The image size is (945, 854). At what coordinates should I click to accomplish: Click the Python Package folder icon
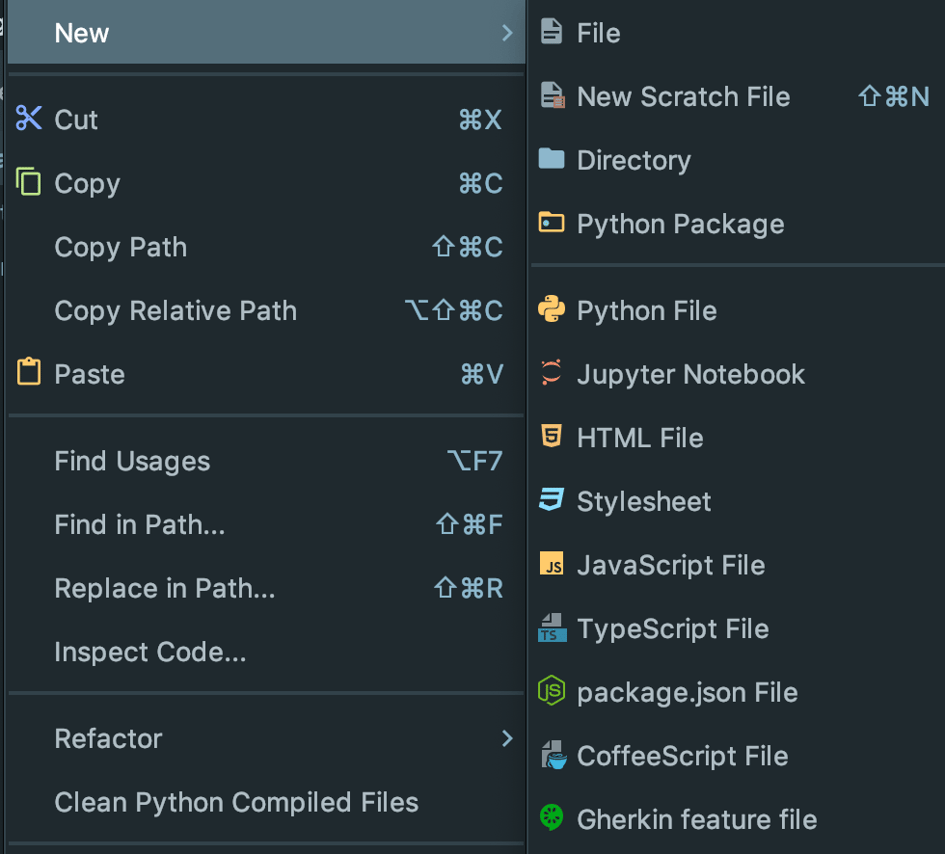pyautogui.click(x=551, y=223)
